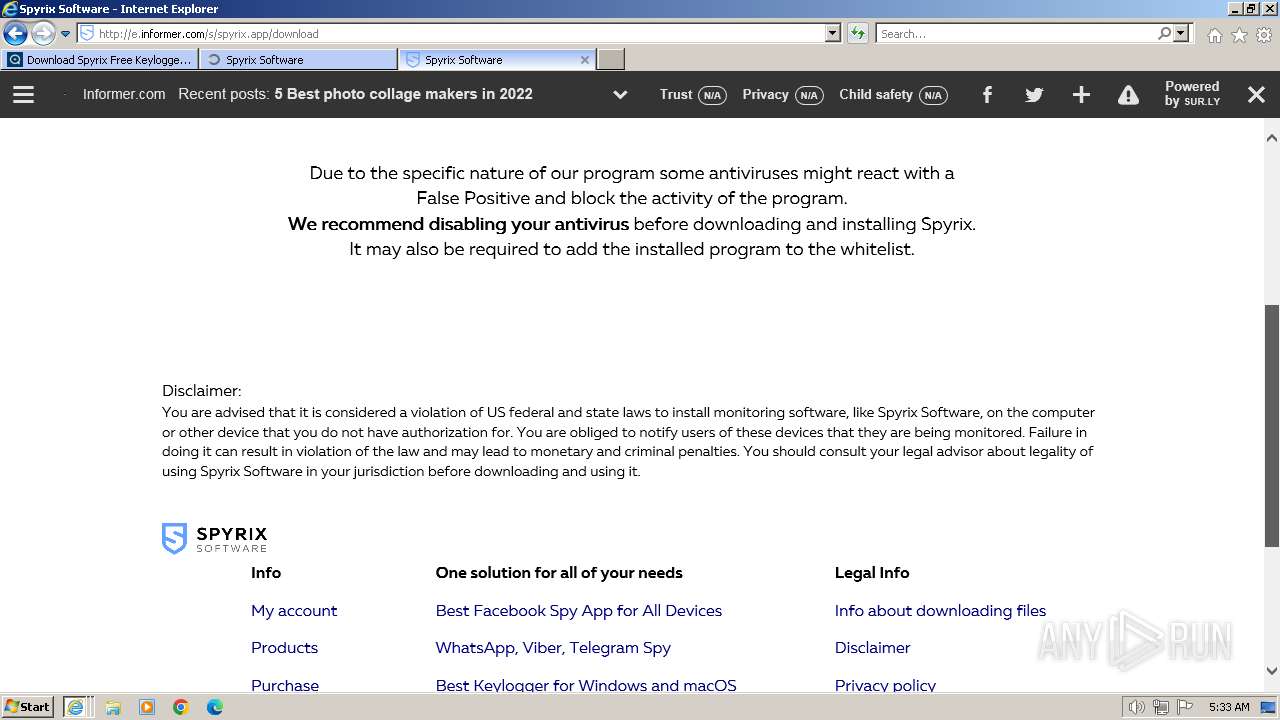Open recent pages dropdown beside navigation arrows
The image size is (1280, 720).
66,34
